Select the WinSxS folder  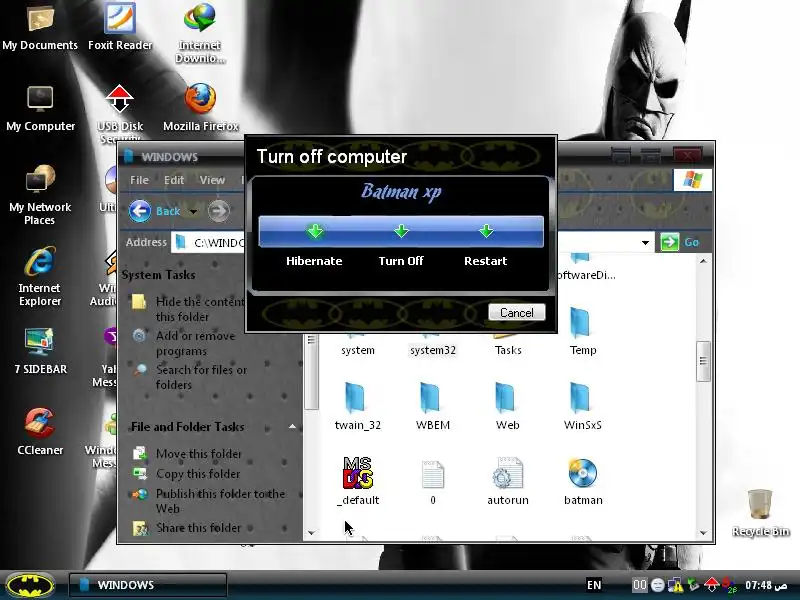point(583,406)
